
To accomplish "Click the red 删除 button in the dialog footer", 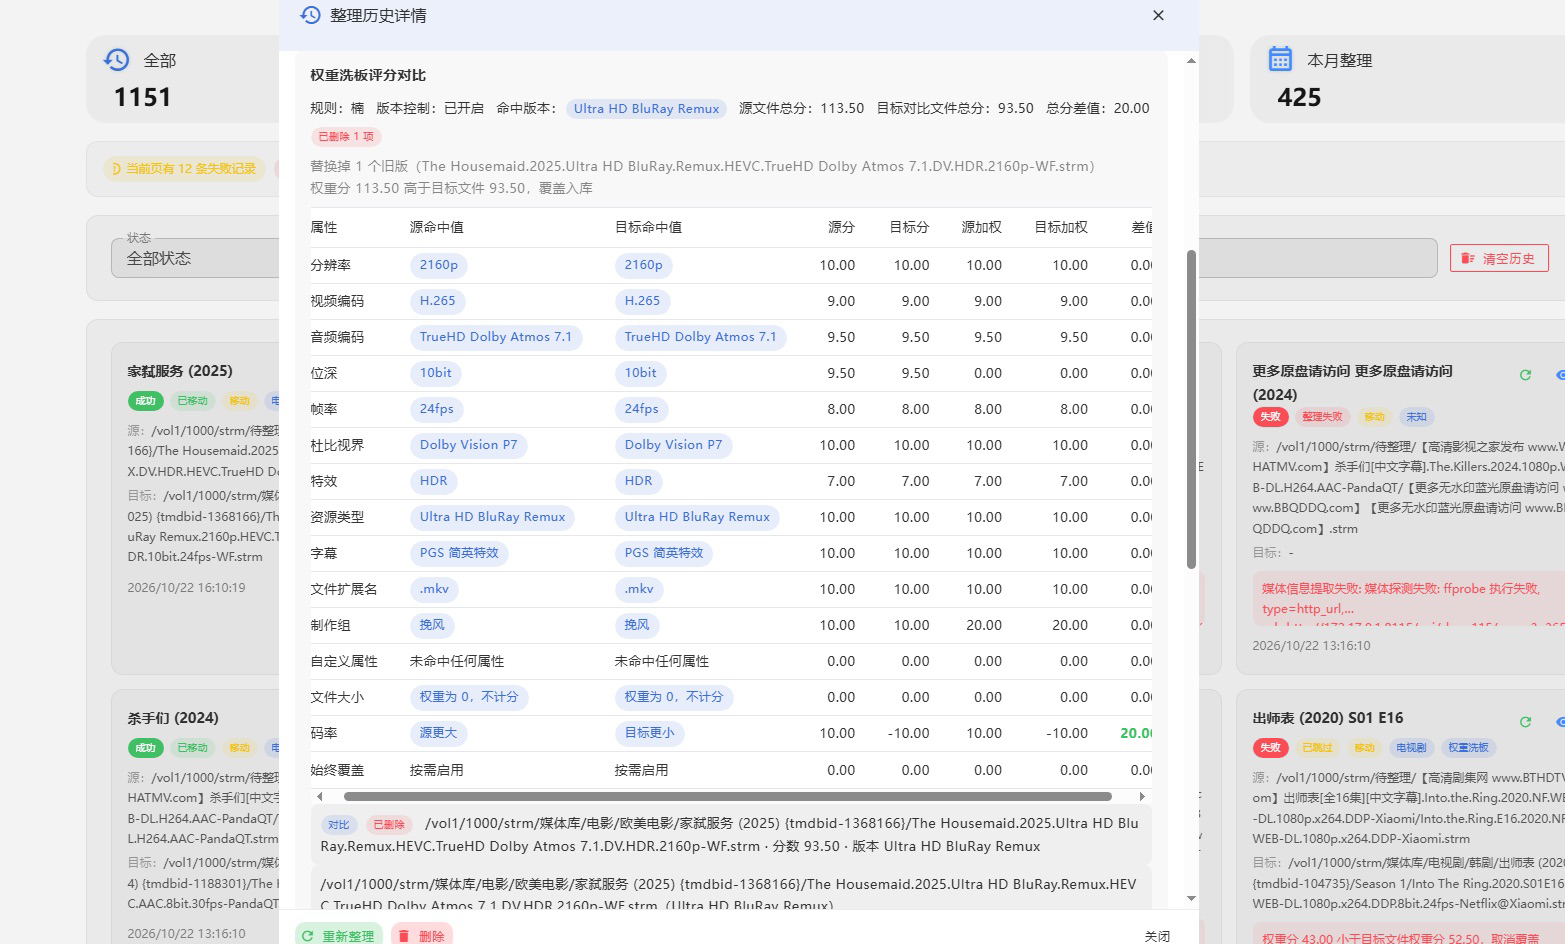I will (421, 936).
